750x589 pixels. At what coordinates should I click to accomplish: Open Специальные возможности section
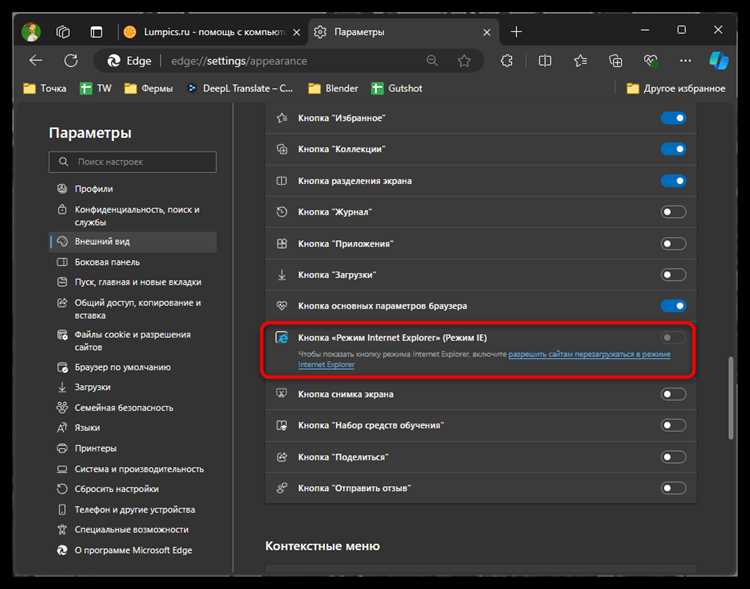(x=132, y=530)
